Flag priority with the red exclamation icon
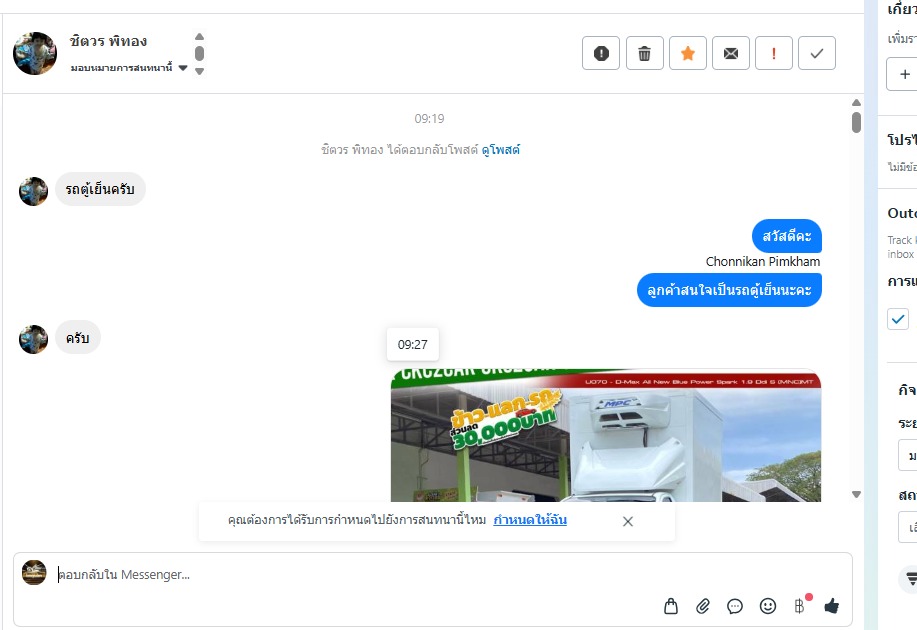Image resolution: width=917 pixels, height=630 pixels. point(774,53)
